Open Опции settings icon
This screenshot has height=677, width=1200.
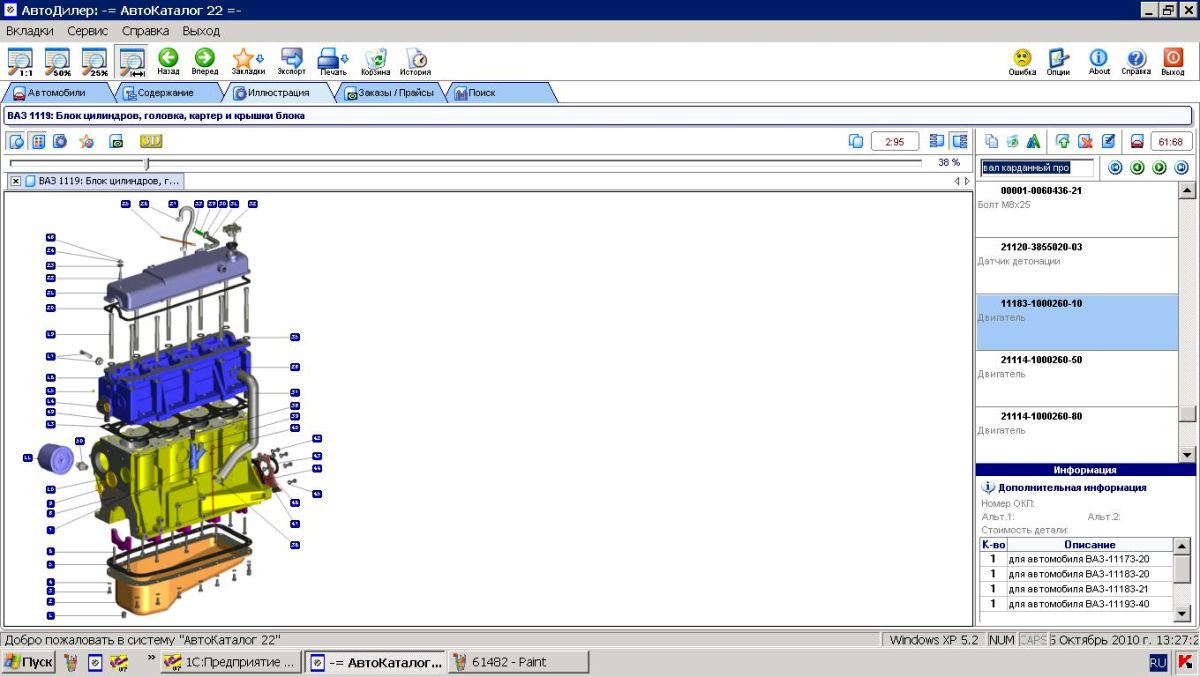[1058, 61]
